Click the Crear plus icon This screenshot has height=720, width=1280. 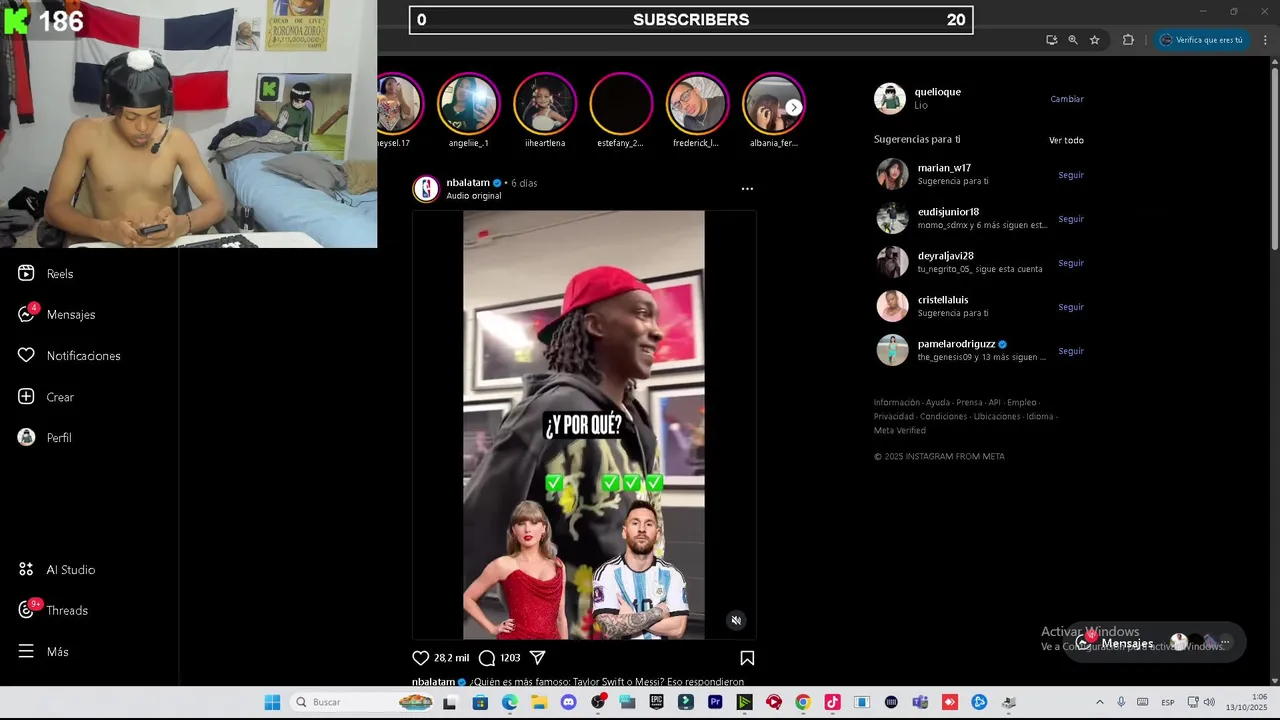26,397
